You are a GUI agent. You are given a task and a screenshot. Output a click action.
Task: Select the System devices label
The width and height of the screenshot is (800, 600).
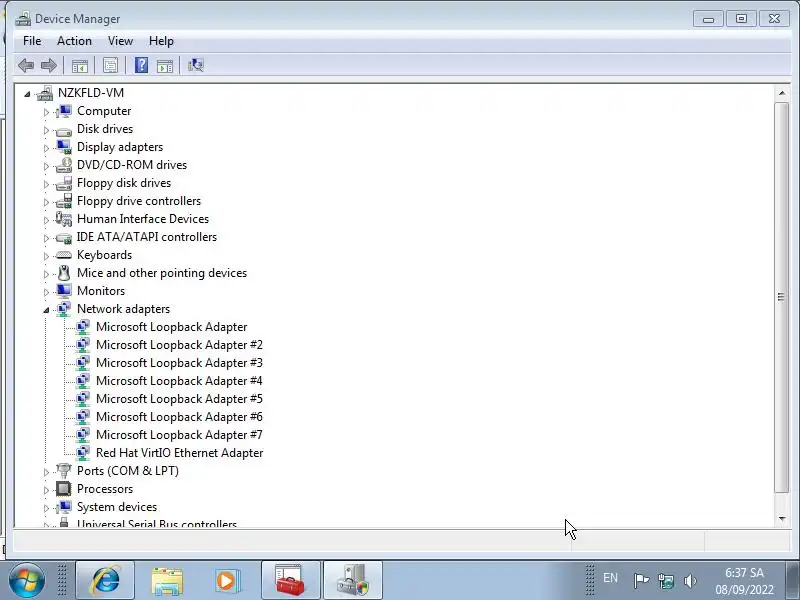[117, 507]
